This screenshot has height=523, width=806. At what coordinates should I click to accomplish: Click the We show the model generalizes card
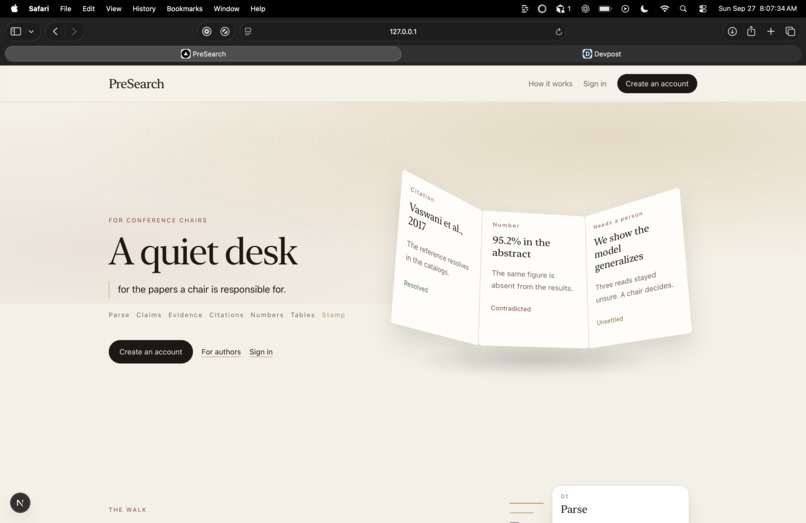coord(637,268)
